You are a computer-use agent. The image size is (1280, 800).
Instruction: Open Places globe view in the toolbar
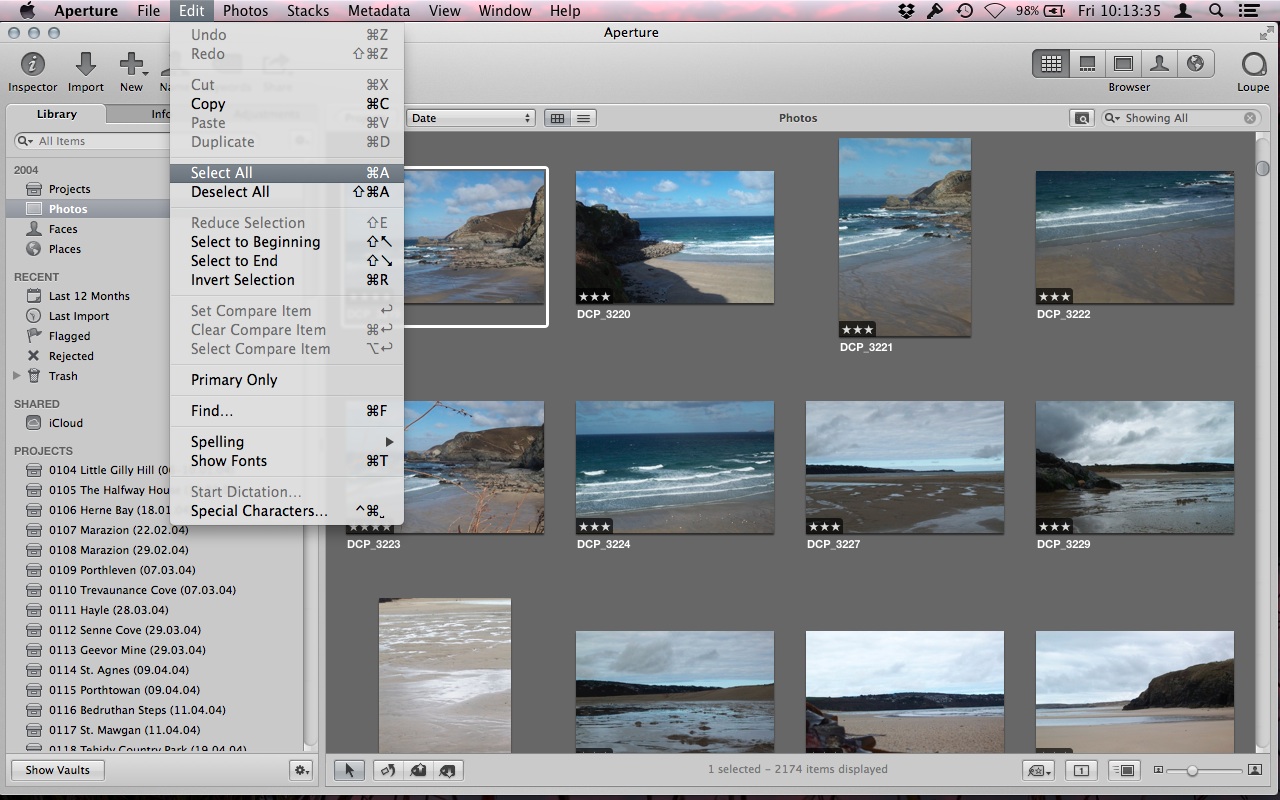point(1195,64)
